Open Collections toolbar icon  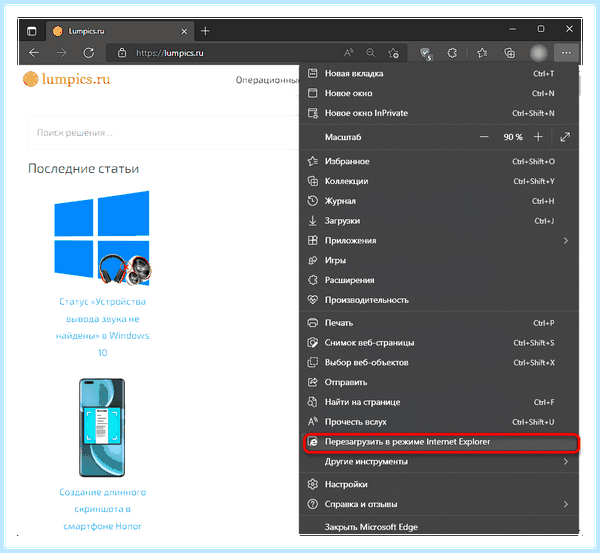[x=509, y=53]
